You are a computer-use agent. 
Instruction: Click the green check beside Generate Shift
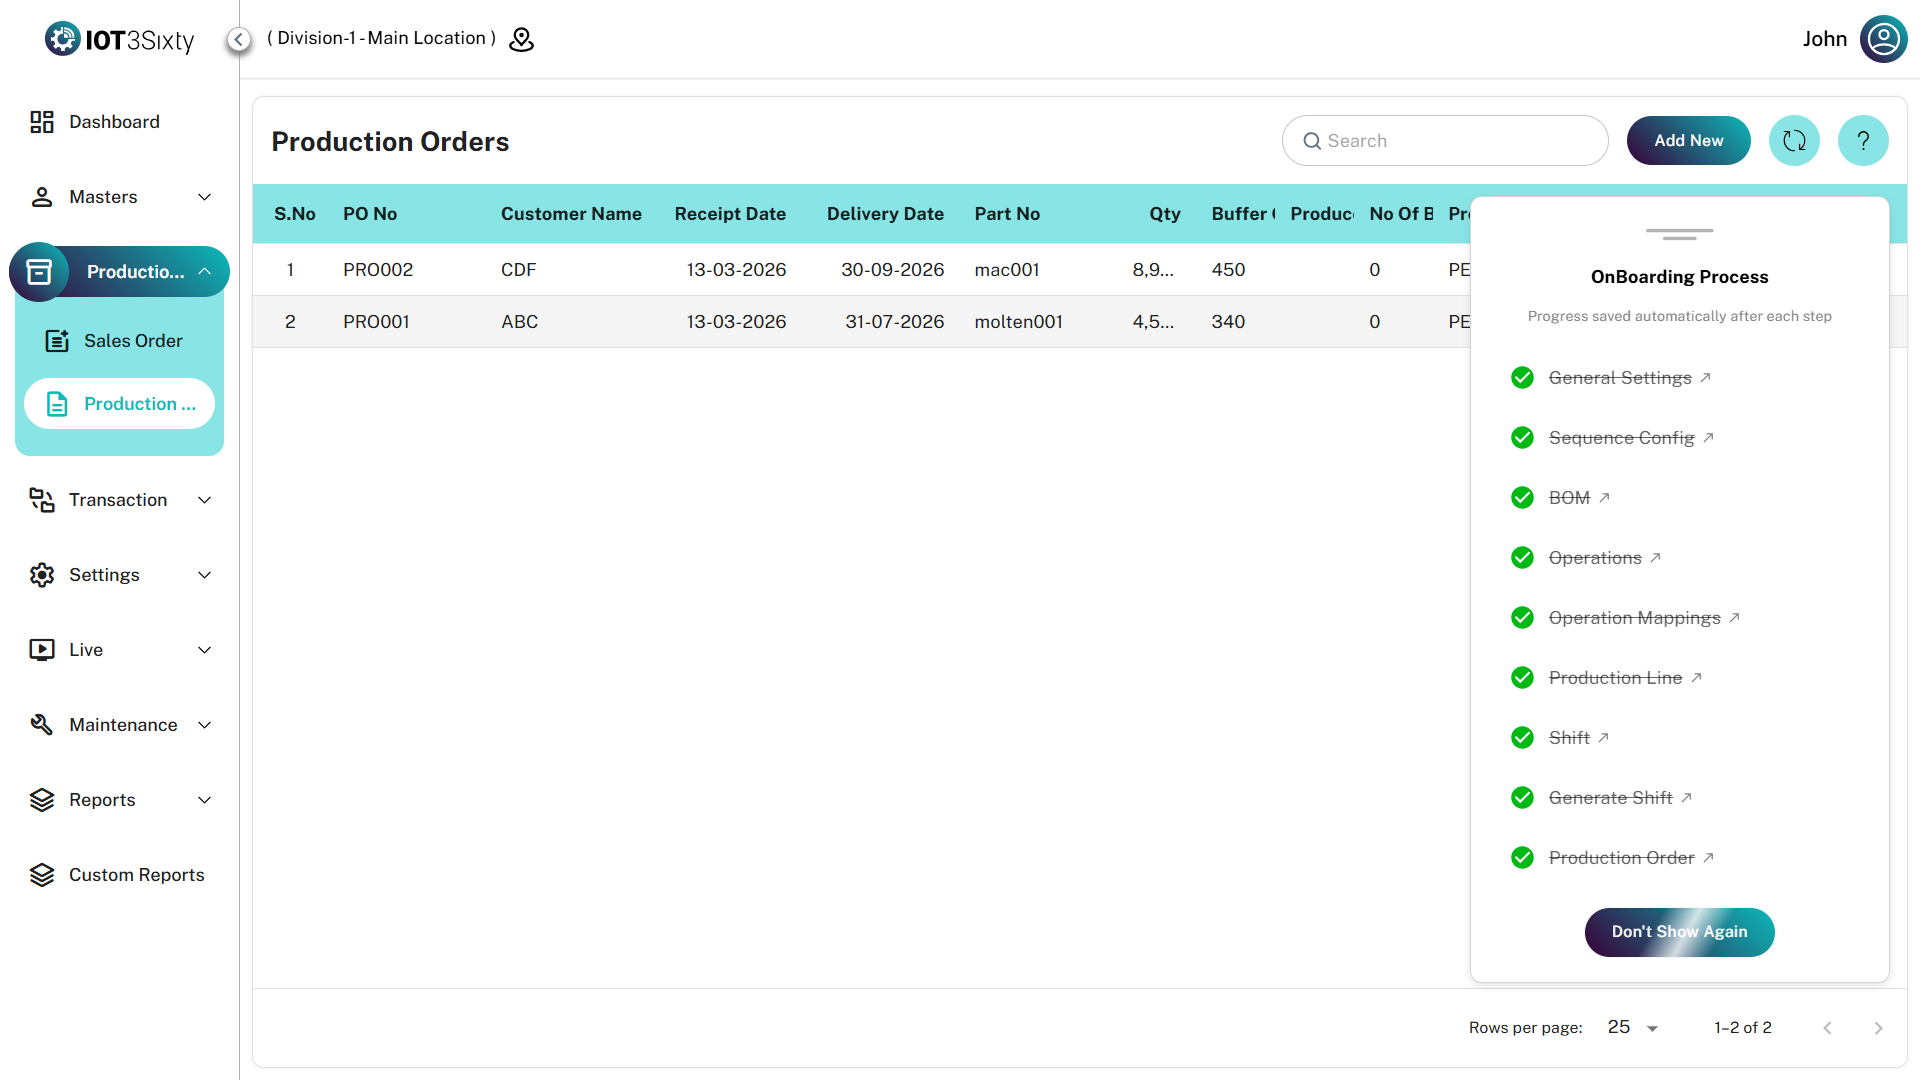point(1522,798)
